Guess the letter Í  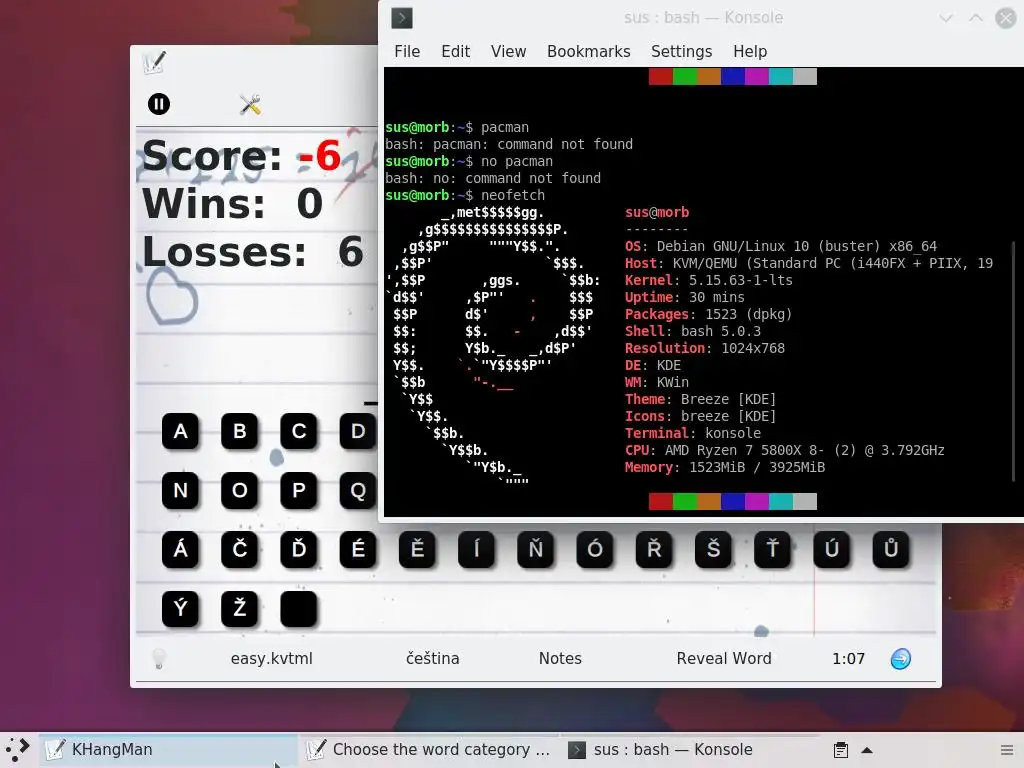tap(476, 549)
